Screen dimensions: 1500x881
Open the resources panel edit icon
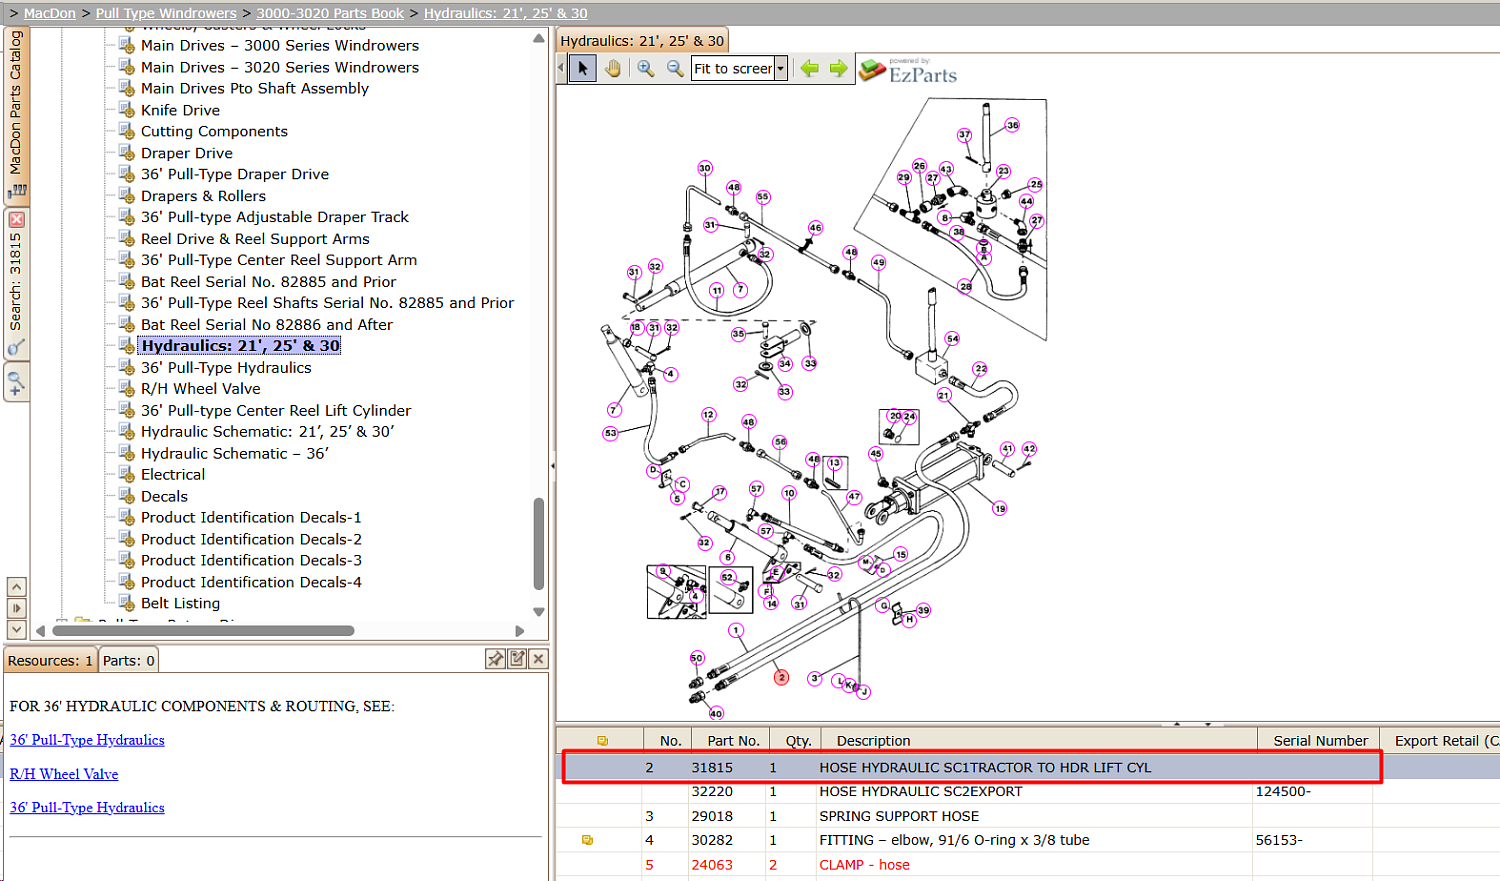coord(517,659)
